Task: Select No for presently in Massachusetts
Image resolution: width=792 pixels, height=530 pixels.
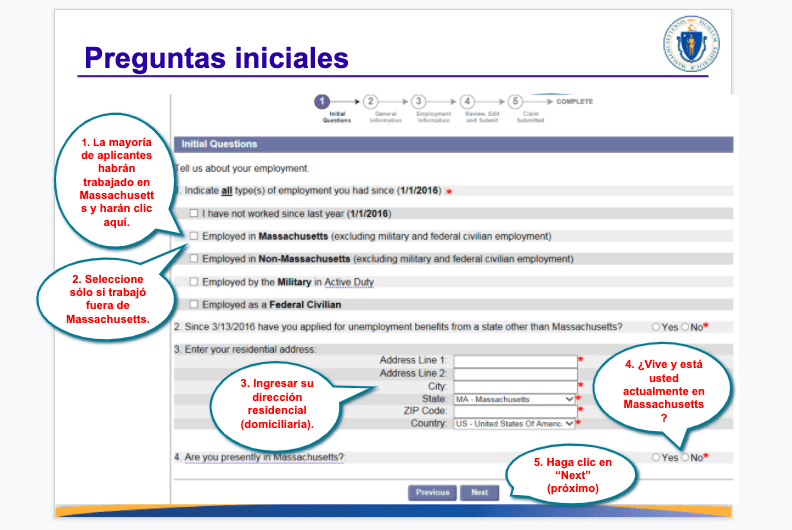Action: point(685,457)
